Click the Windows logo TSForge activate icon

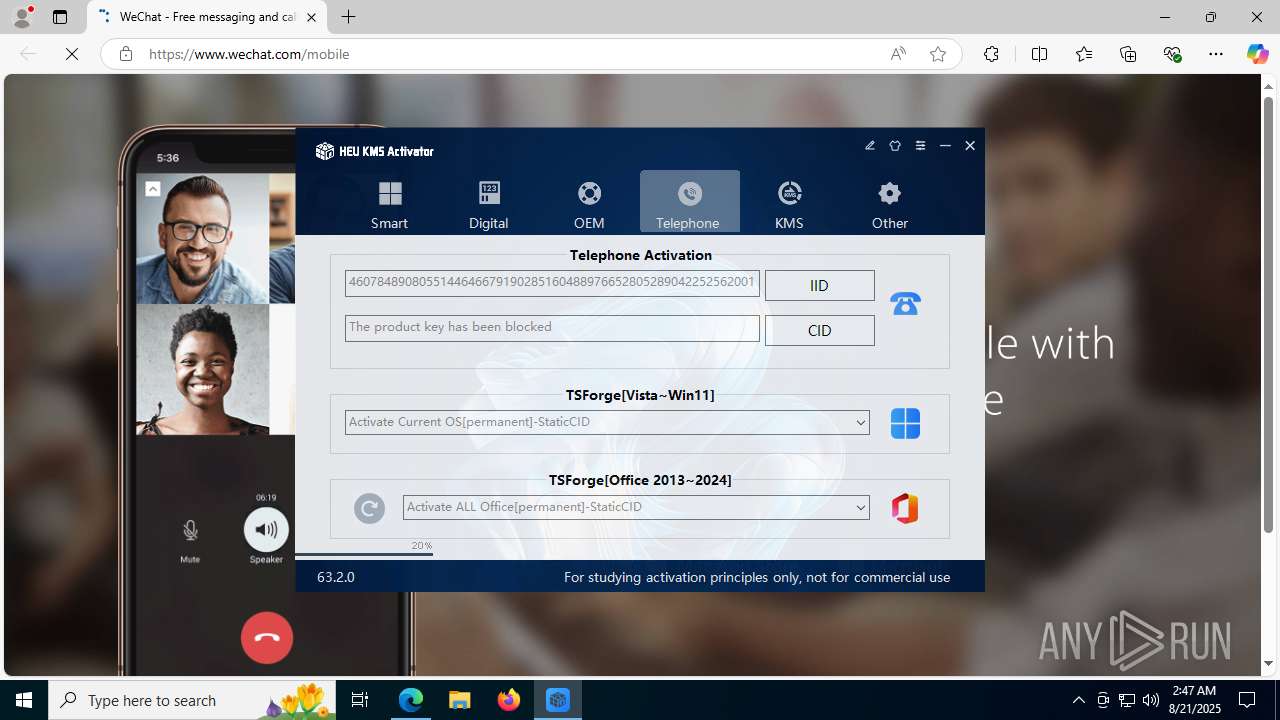[905, 423]
